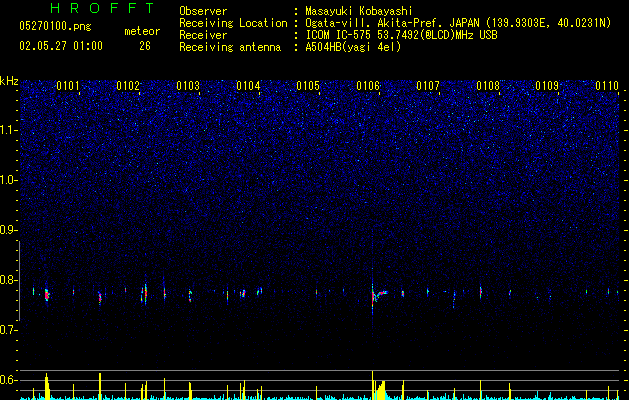Click the date 02.05.27 01:00
This screenshot has width=629, height=400.
tap(61, 46)
